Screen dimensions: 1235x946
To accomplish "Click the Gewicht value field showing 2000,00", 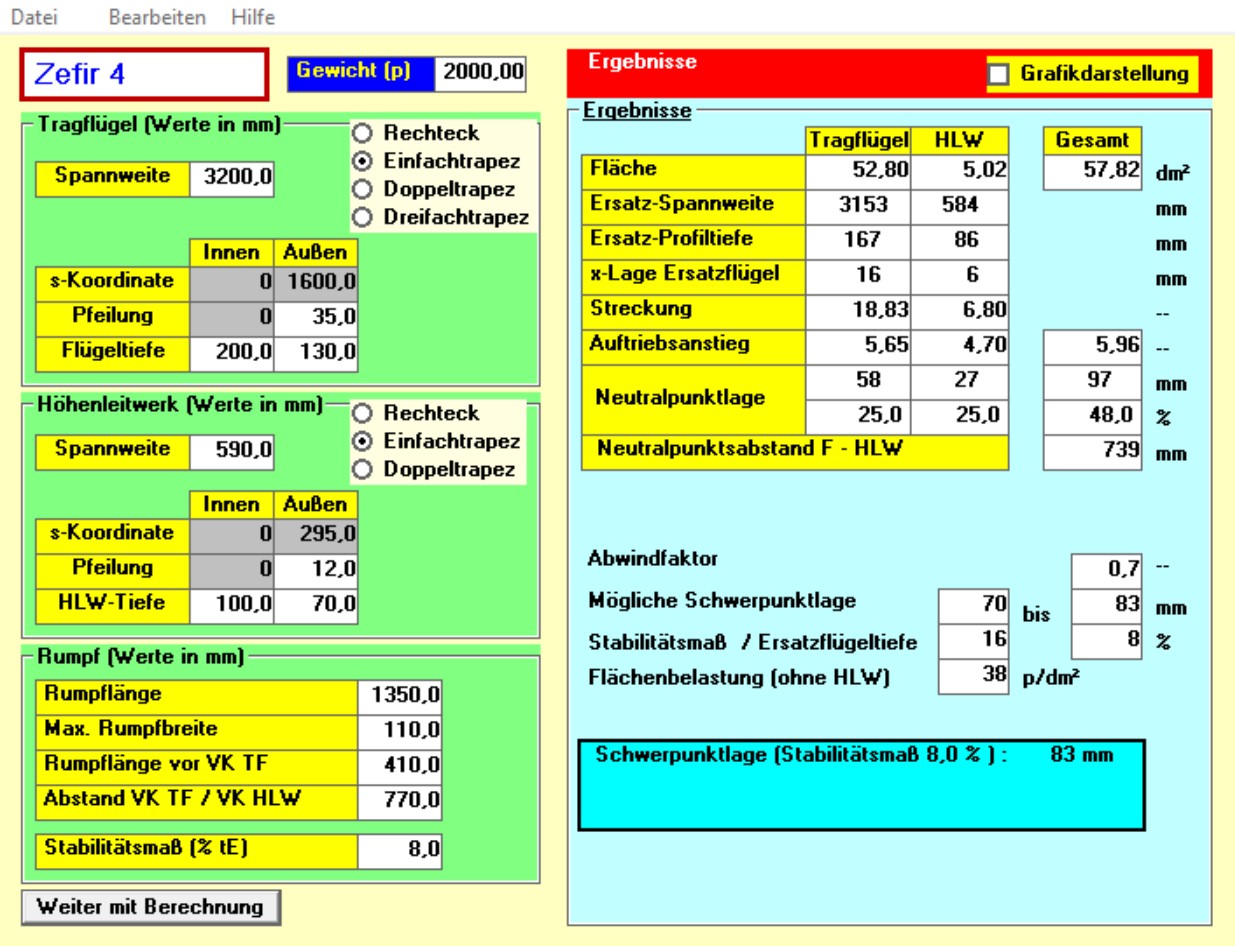I will click(x=481, y=73).
